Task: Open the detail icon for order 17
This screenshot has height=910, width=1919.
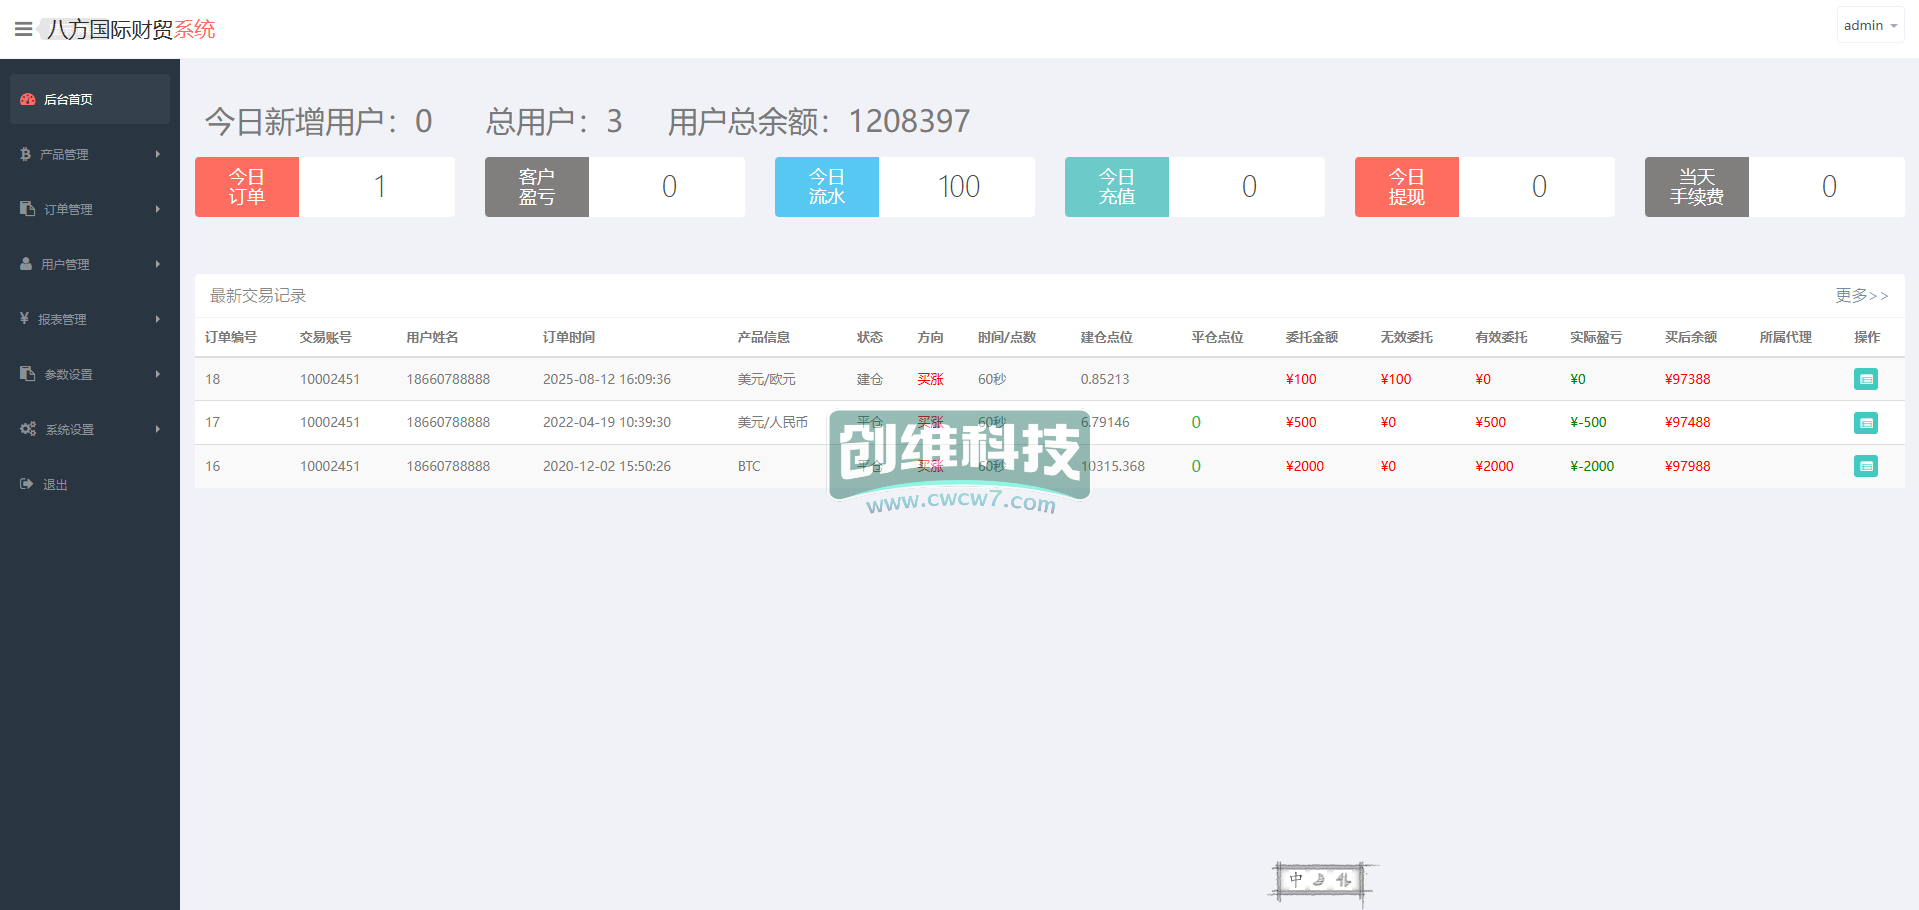Action: point(1866,423)
